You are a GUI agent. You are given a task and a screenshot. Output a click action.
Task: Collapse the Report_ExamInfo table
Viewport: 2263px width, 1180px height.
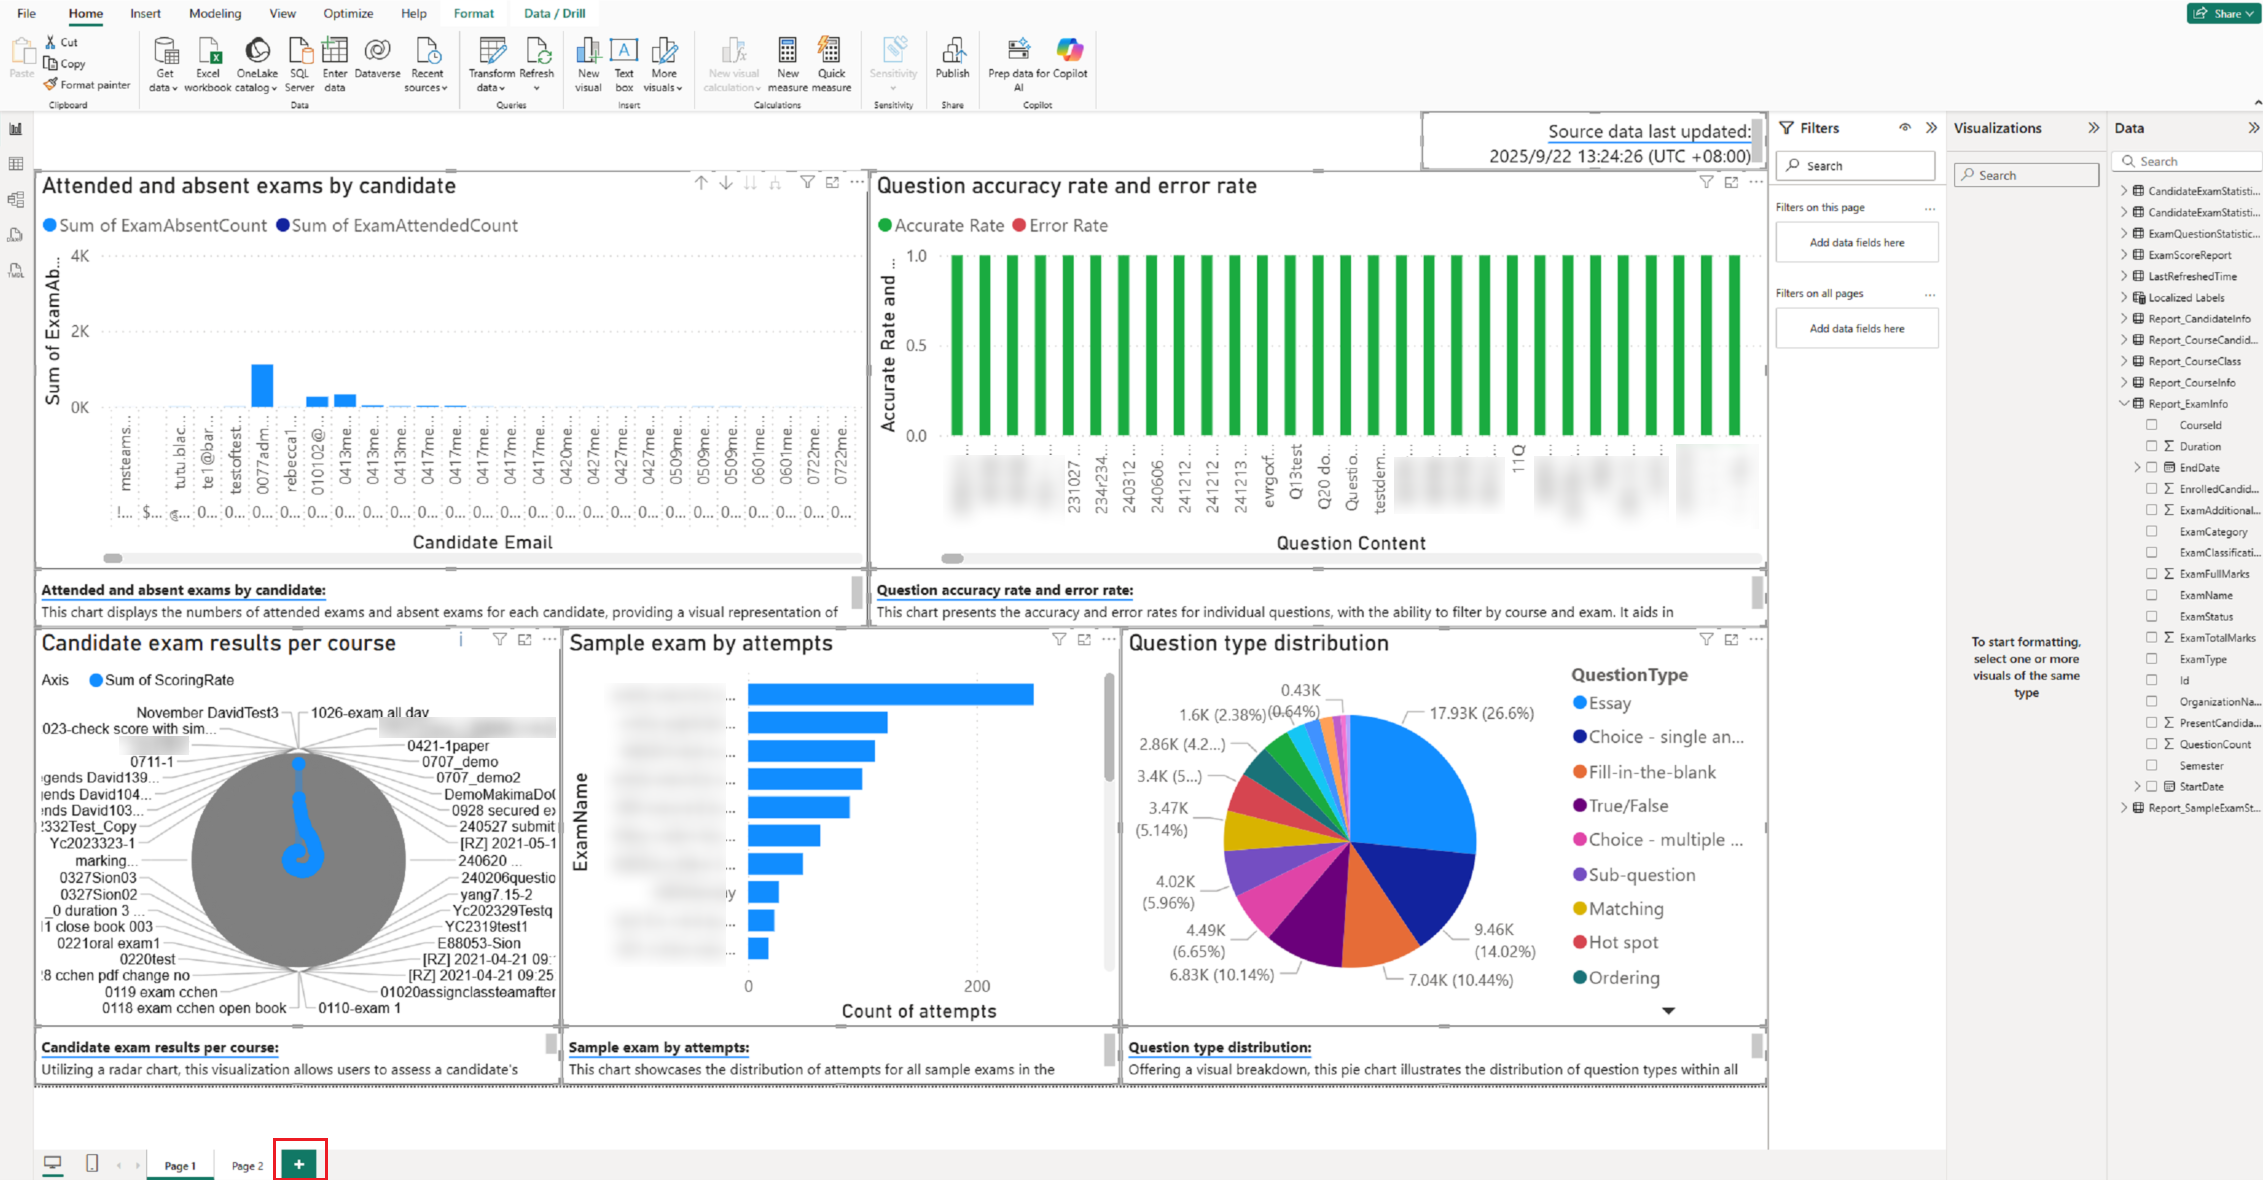click(x=2124, y=404)
